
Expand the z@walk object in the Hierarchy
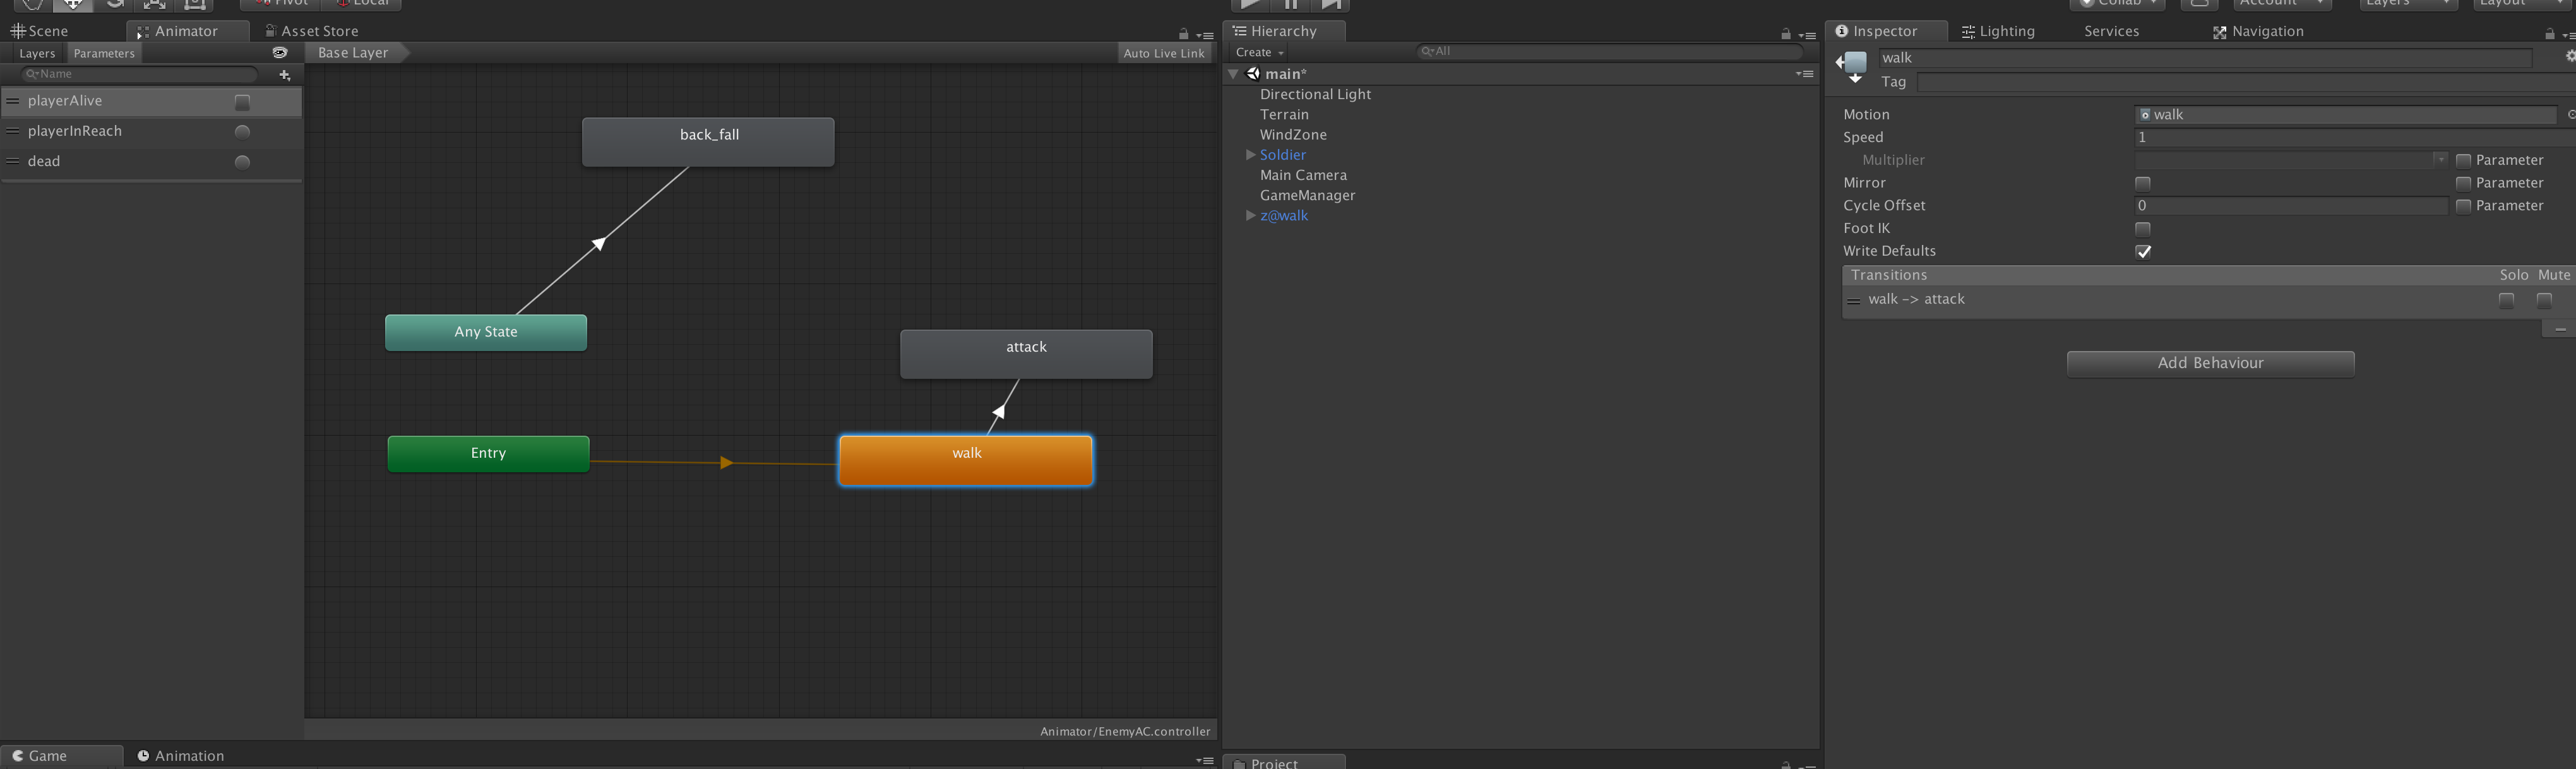[1250, 215]
